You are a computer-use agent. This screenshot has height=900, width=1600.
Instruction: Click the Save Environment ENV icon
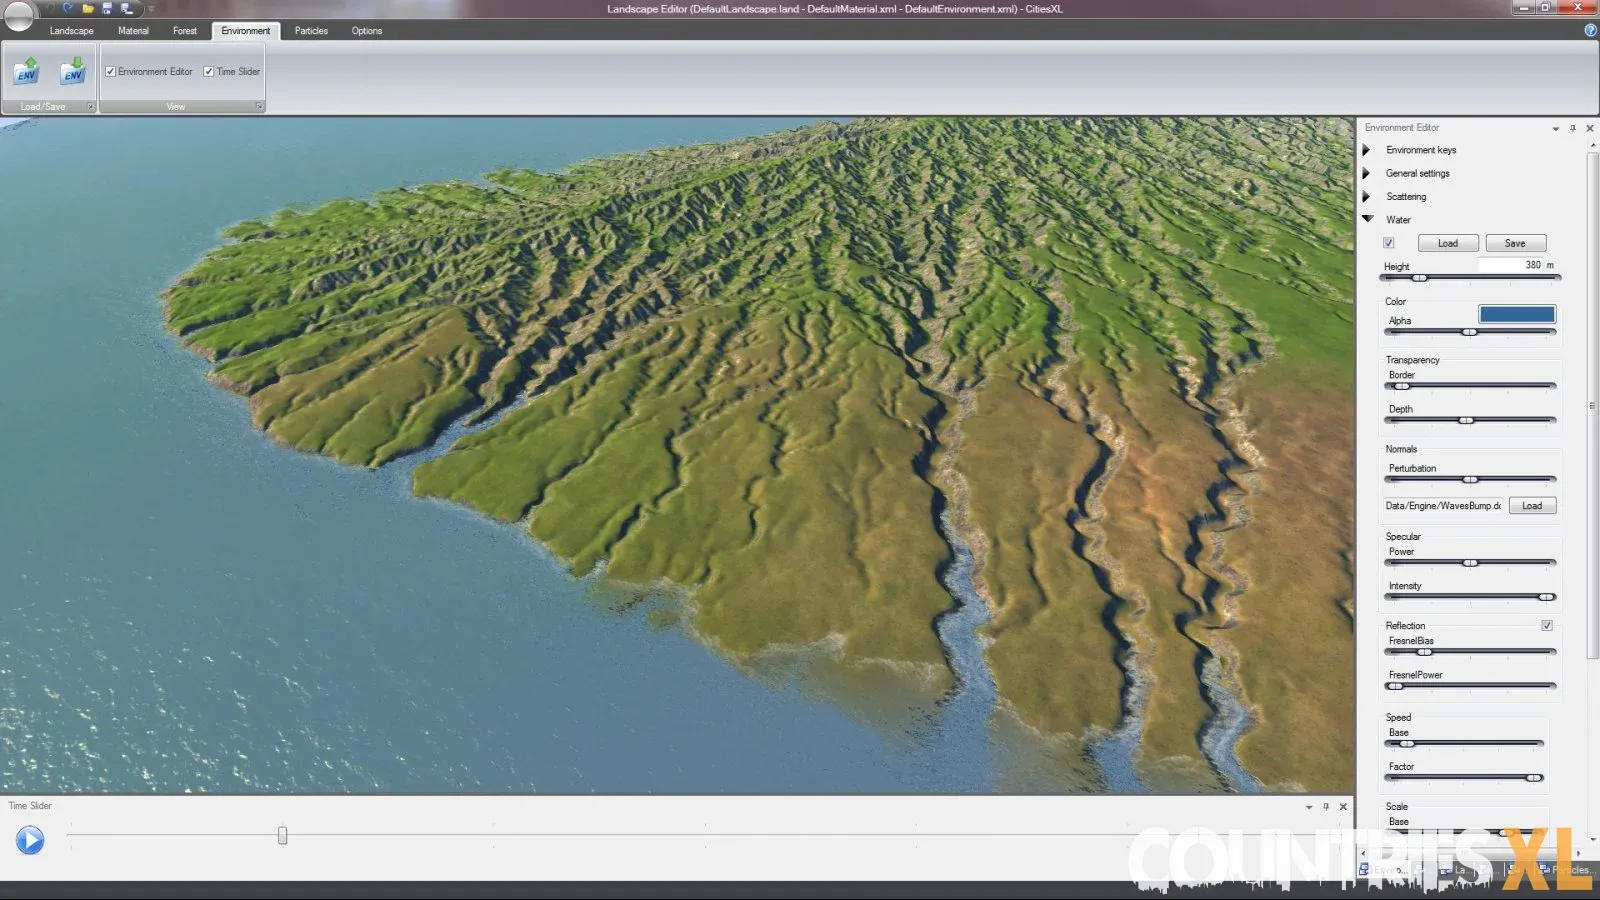point(73,72)
